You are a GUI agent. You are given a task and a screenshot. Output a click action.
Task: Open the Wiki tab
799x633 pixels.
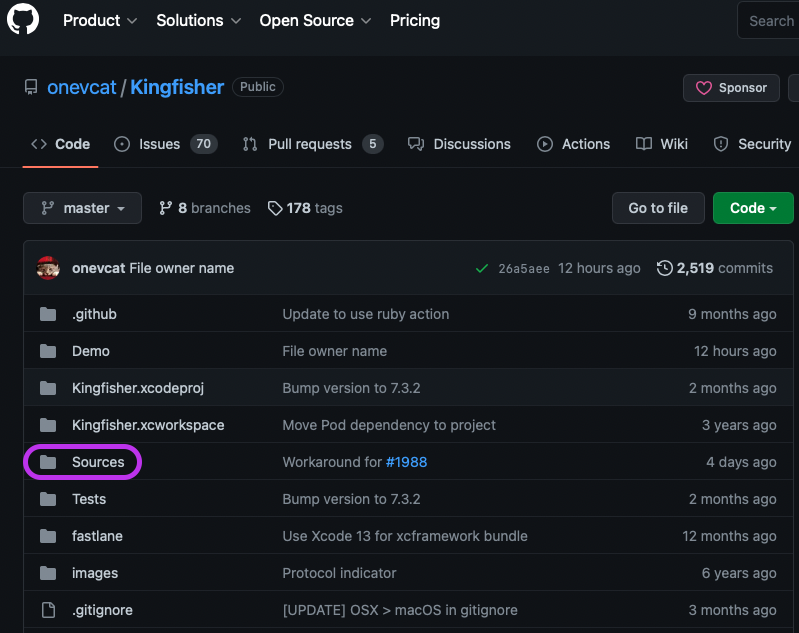coord(661,144)
